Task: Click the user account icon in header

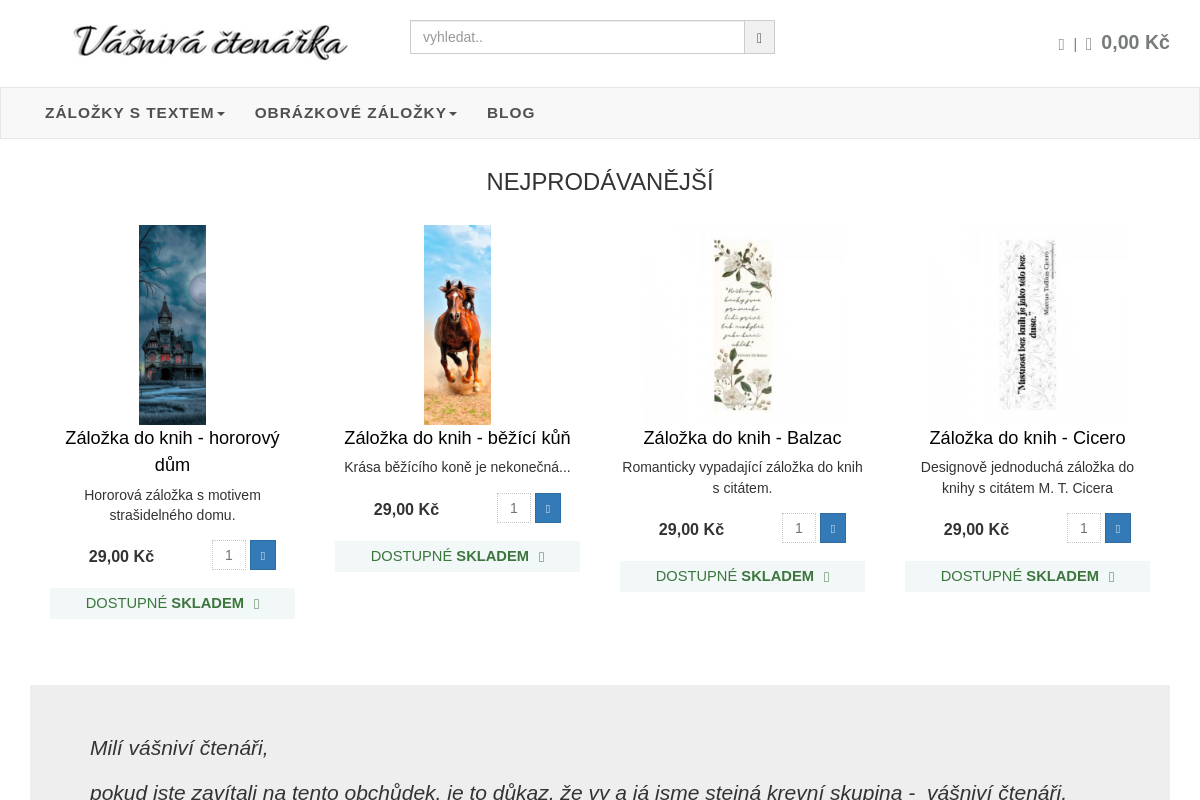Action: point(1061,44)
